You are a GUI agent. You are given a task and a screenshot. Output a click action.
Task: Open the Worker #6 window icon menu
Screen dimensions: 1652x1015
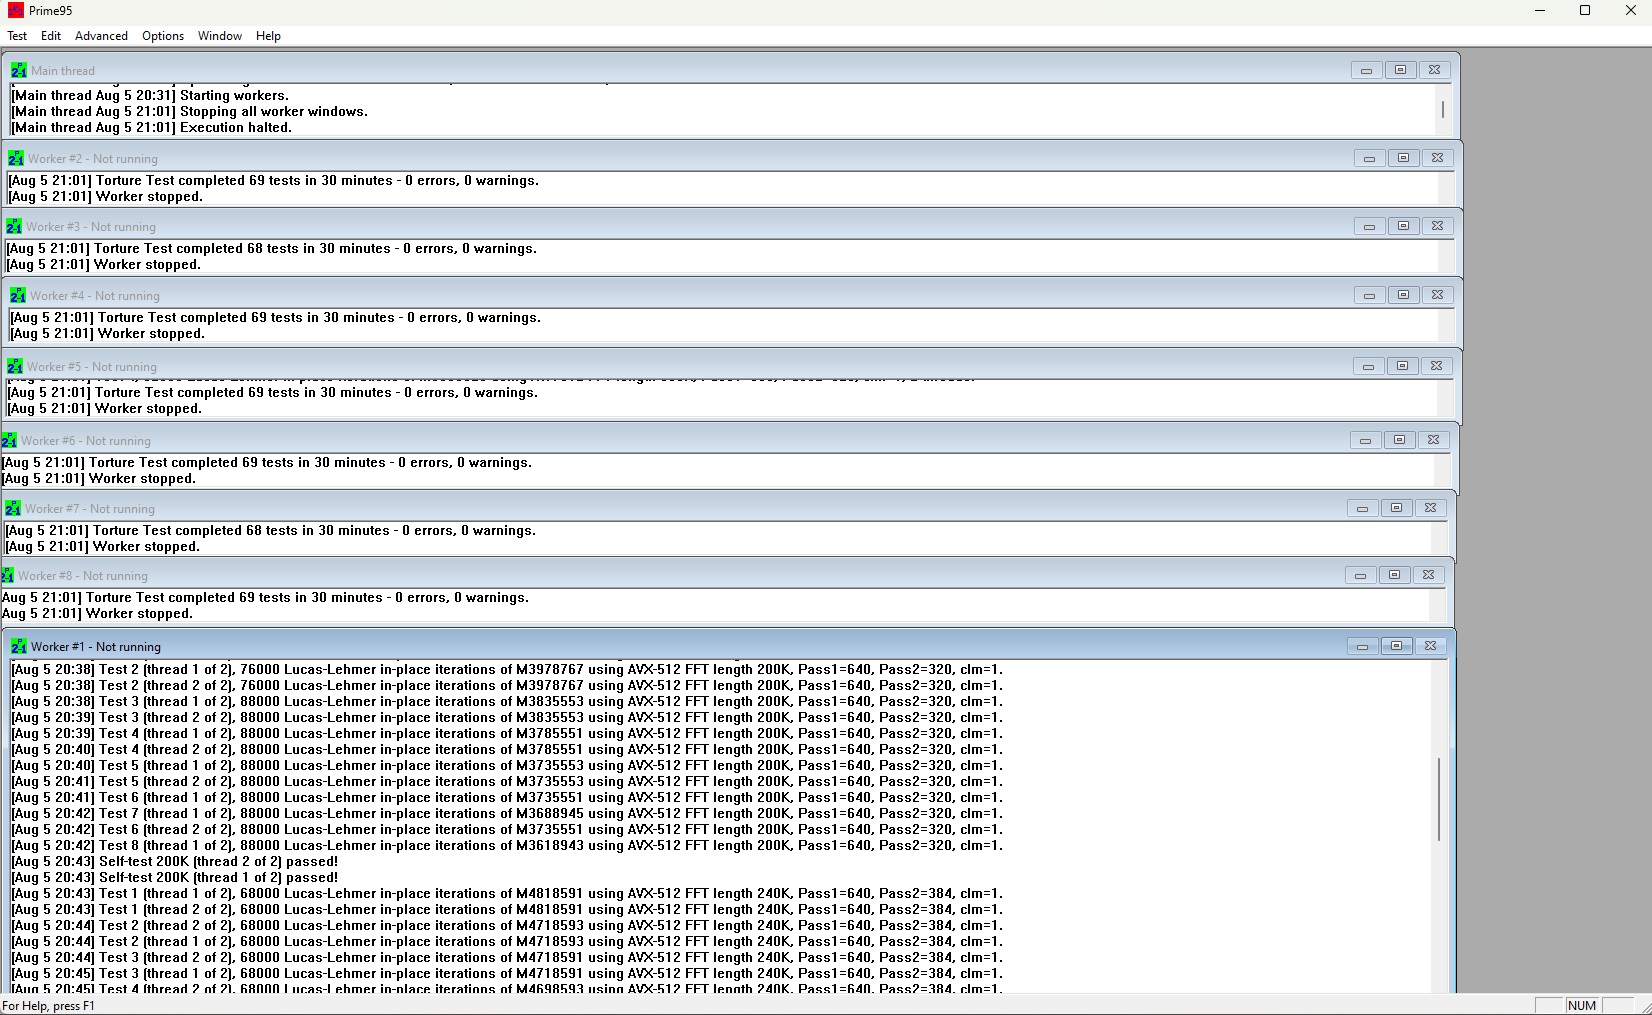[9, 440]
